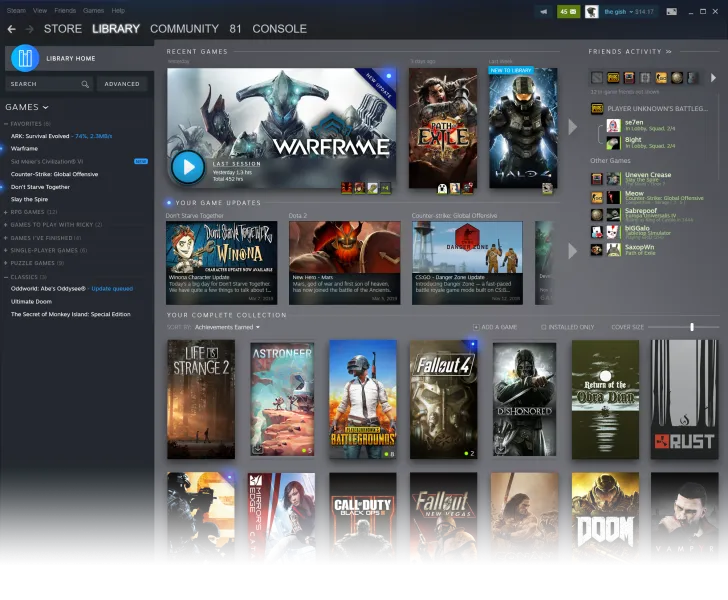Viewport: 728px width, 600px height.
Task: Open the Sort By Achievements Earned dropdown
Action: (228, 327)
